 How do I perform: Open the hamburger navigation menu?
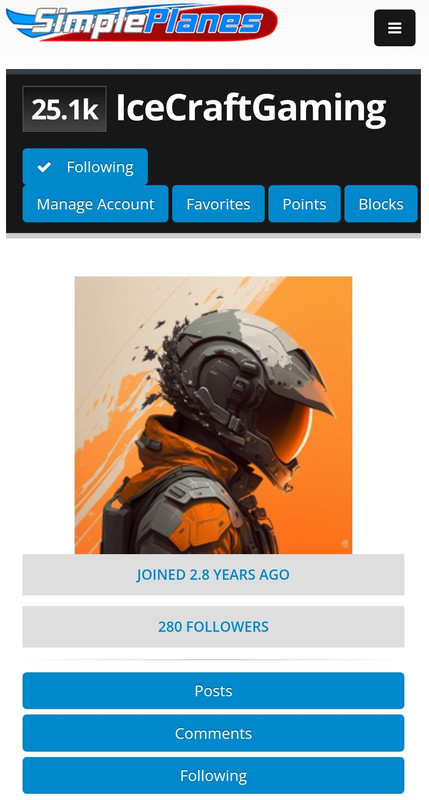(x=394, y=28)
